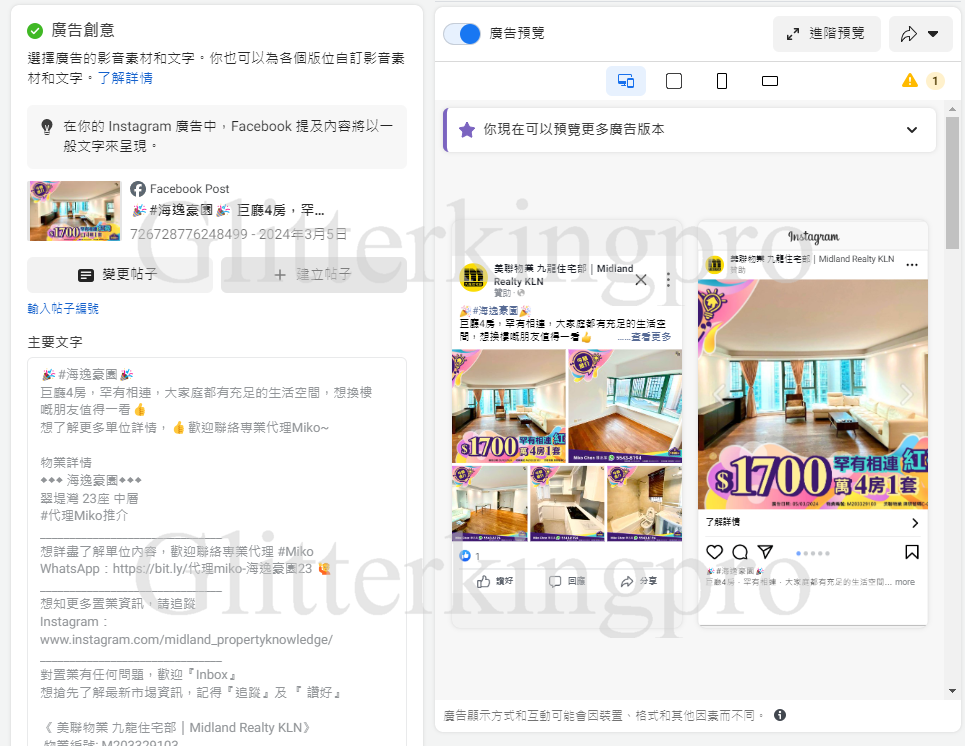Click the 讚好 like button
Screen dimensions: 965x746
click(495, 581)
